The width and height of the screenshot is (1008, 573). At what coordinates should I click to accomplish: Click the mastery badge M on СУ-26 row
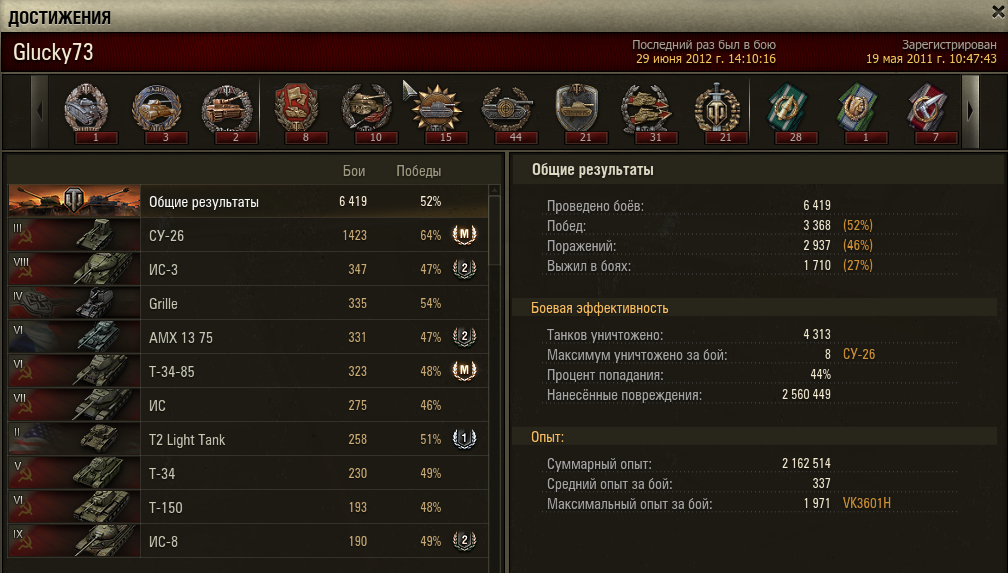click(x=464, y=235)
